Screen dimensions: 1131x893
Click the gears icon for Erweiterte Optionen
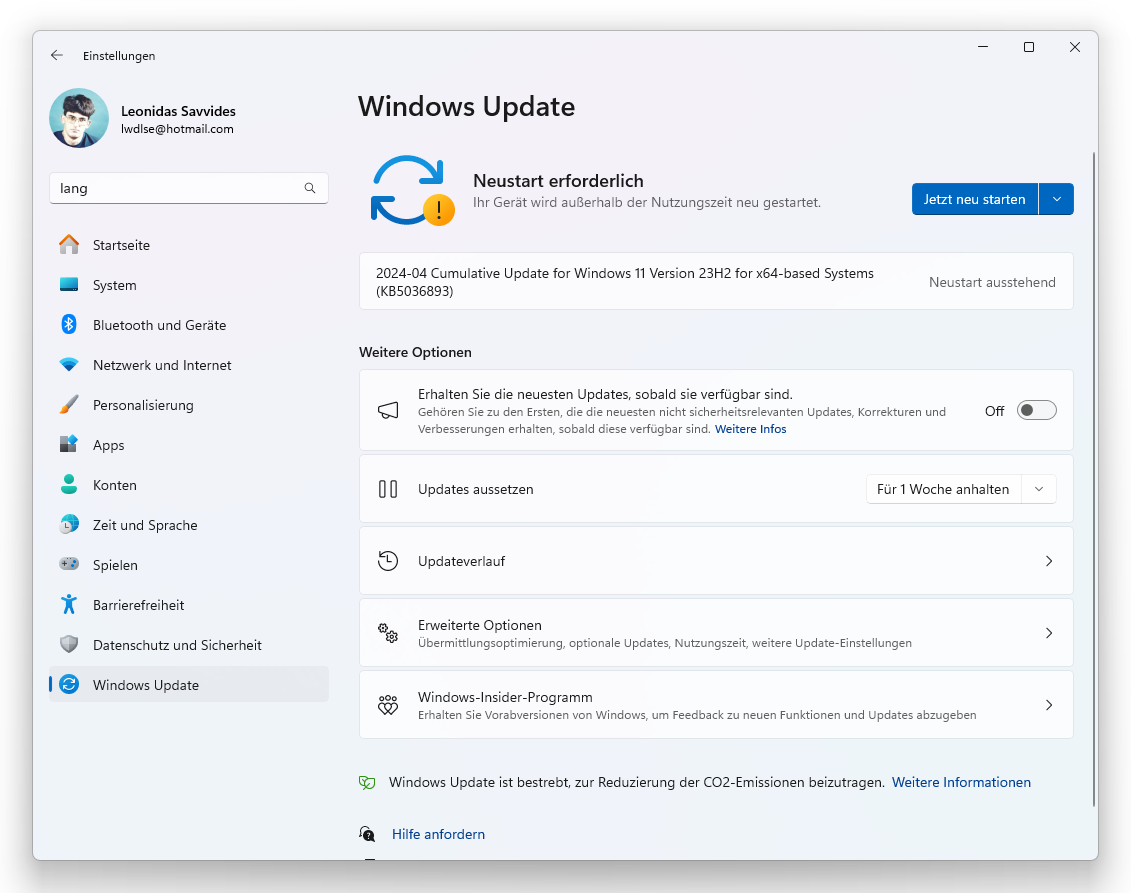pyautogui.click(x=388, y=633)
